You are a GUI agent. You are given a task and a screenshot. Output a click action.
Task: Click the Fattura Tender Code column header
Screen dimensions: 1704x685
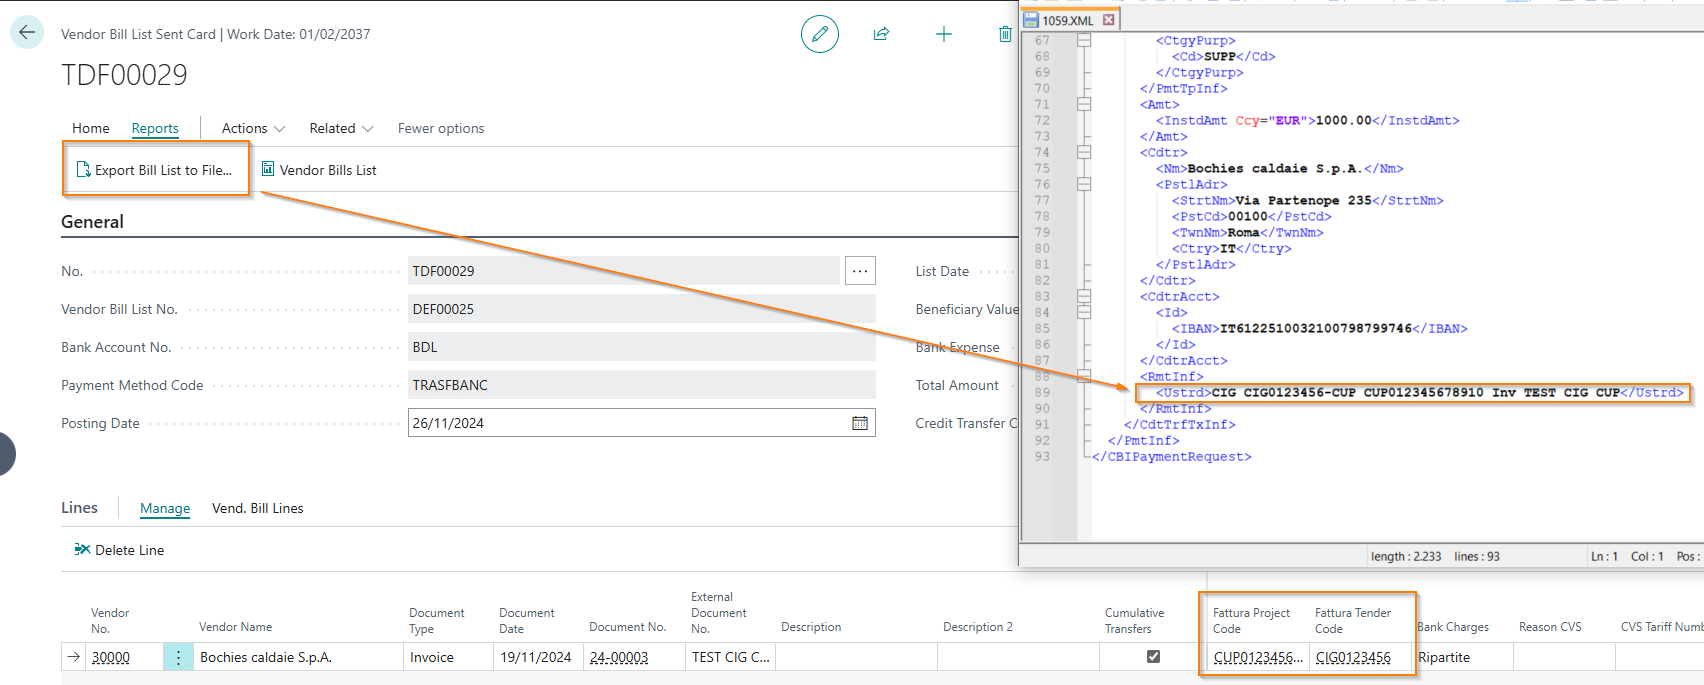click(x=1352, y=621)
